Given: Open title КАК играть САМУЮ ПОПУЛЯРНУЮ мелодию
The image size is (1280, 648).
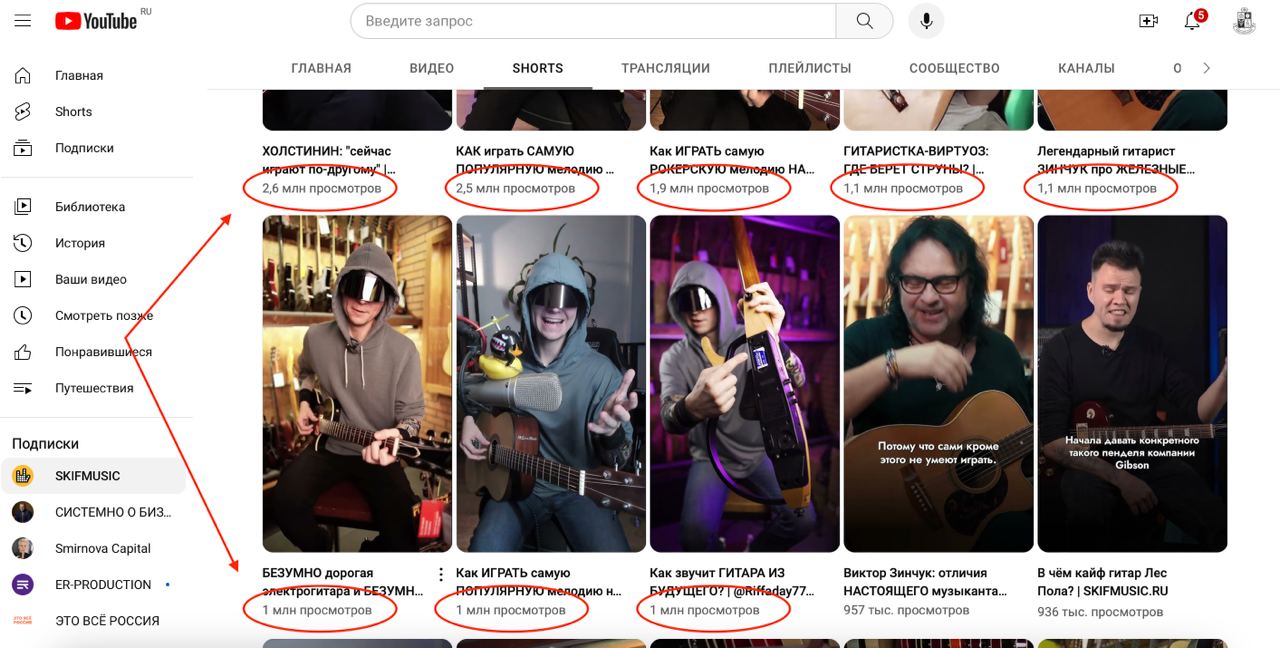Looking at the screenshot, I should point(535,160).
